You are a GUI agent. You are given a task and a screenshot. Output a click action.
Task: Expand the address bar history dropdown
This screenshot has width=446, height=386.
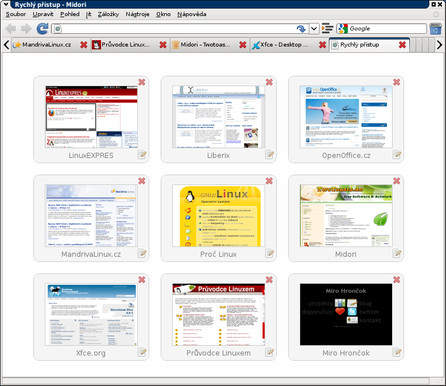(314, 29)
